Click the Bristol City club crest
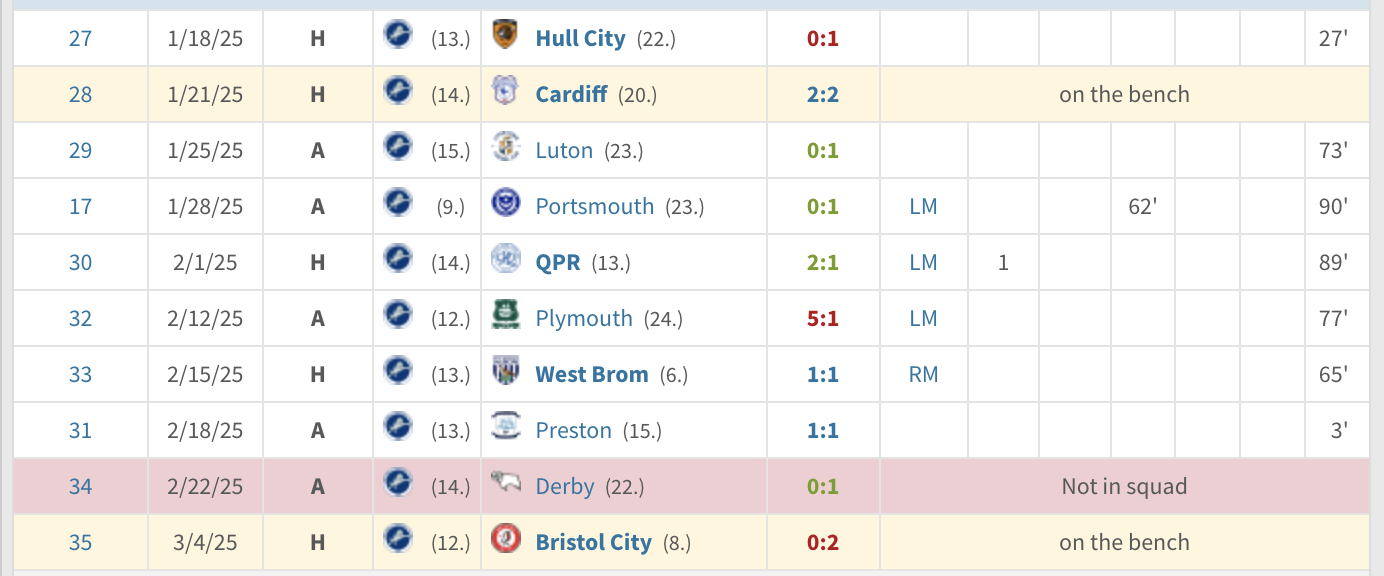 tap(505, 540)
